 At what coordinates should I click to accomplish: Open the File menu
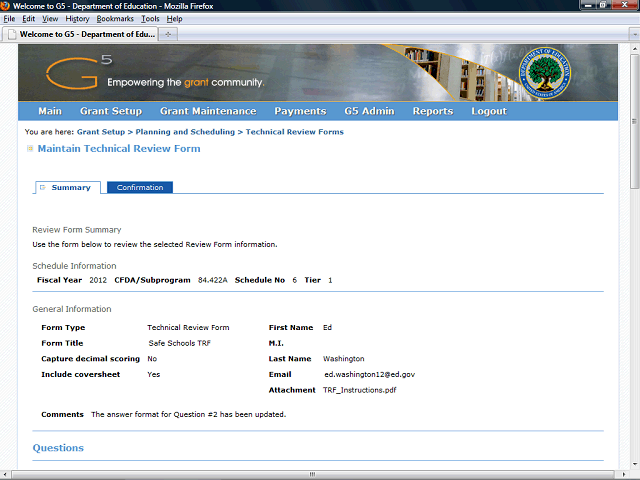pyautogui.click(x=9, y=19)
